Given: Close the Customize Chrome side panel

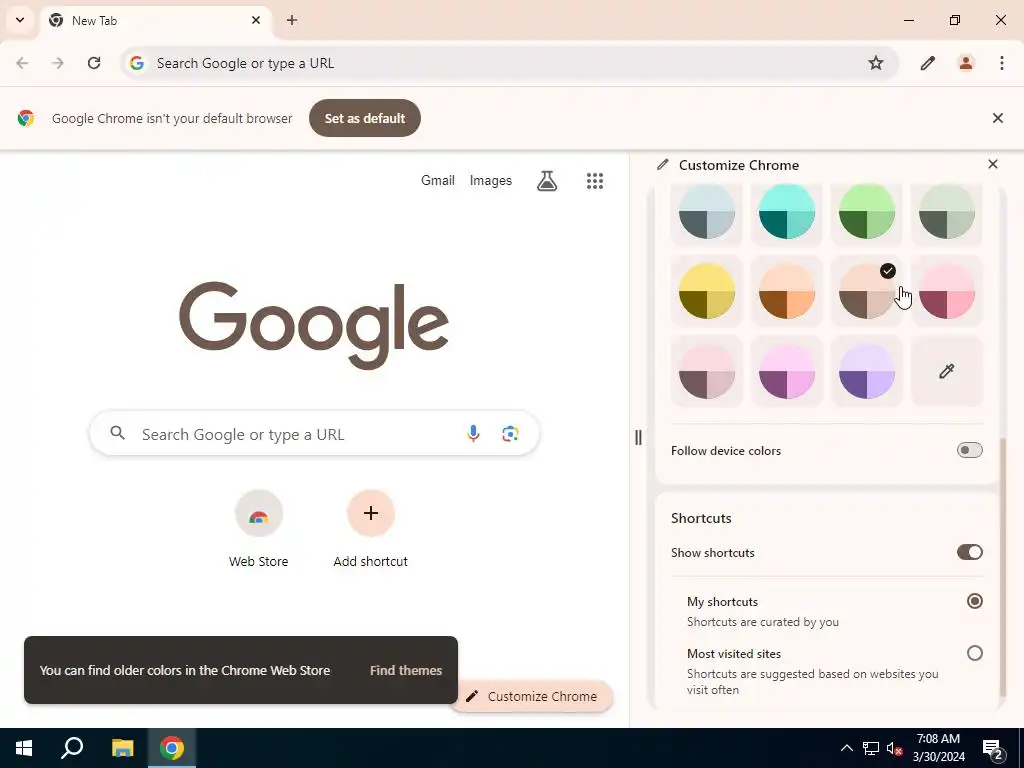Looking at the screenshot, I should click(x=993, y=164).
